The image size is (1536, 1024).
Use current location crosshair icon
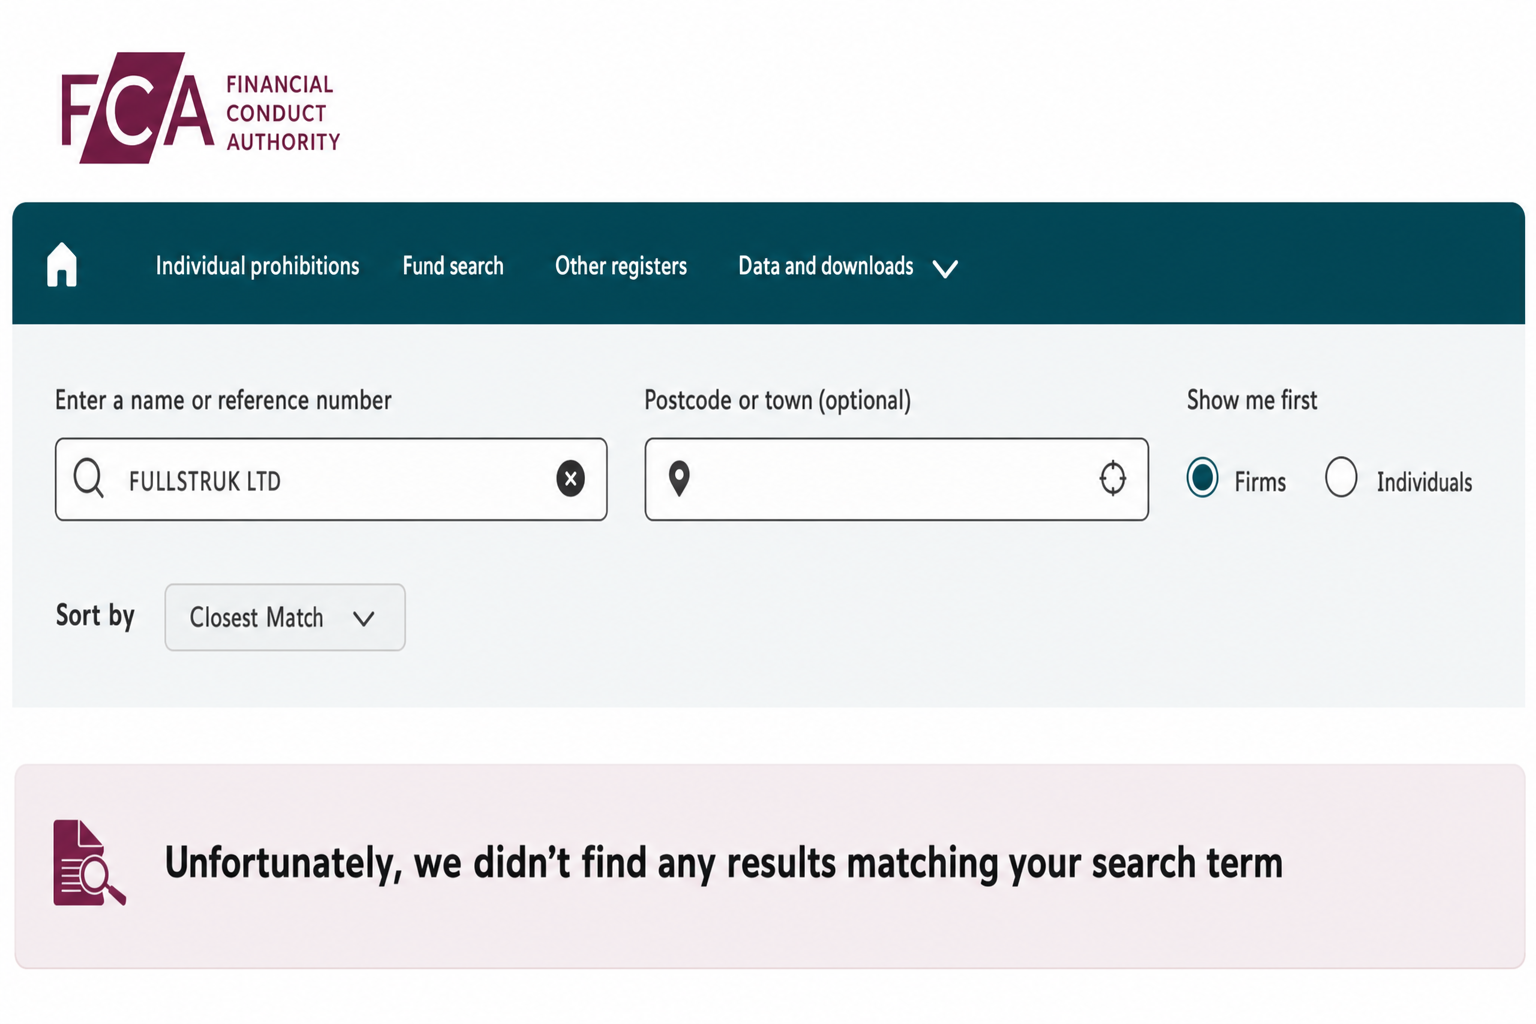click(1113, 478)
